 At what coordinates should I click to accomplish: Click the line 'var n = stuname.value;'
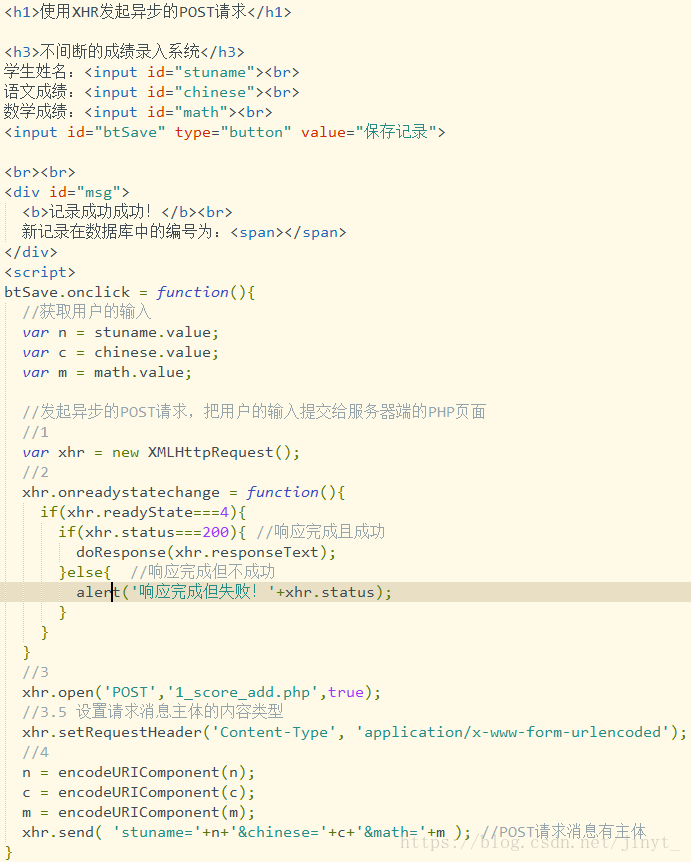[x=120, y=332]
